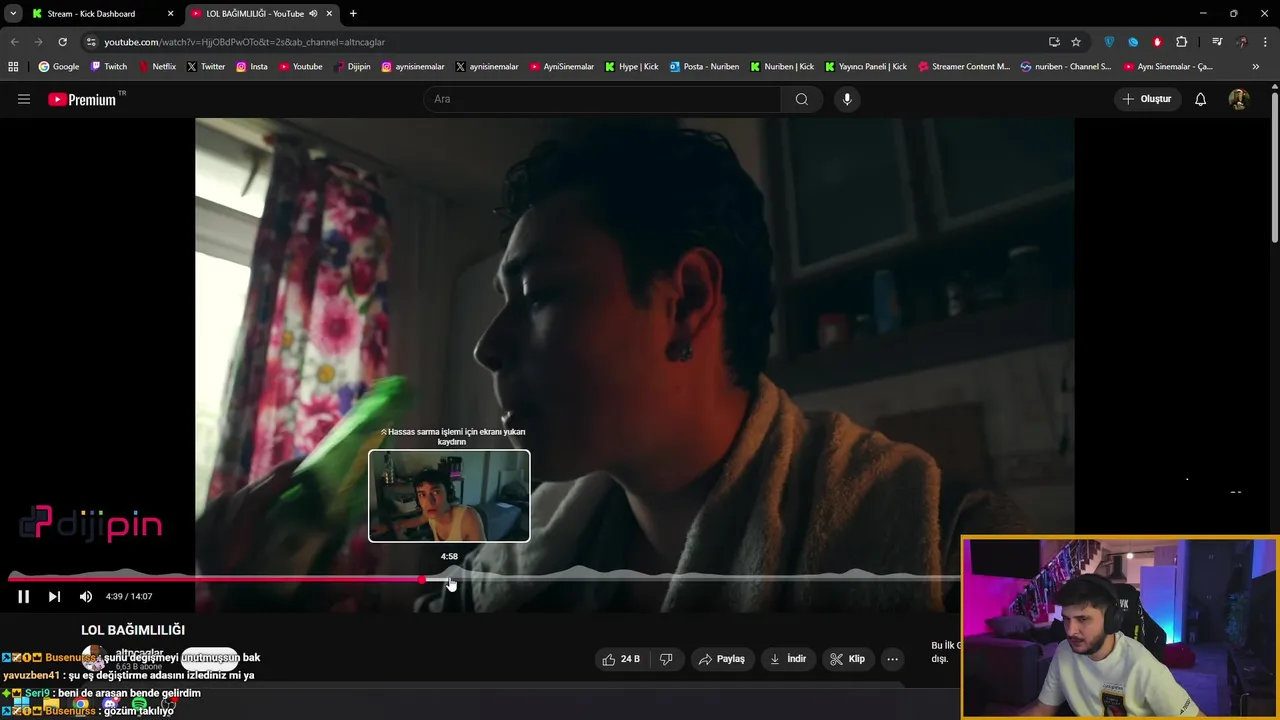The image size is (1280, 720).
Task: Click the address bar URL
Action: point(245,42)
